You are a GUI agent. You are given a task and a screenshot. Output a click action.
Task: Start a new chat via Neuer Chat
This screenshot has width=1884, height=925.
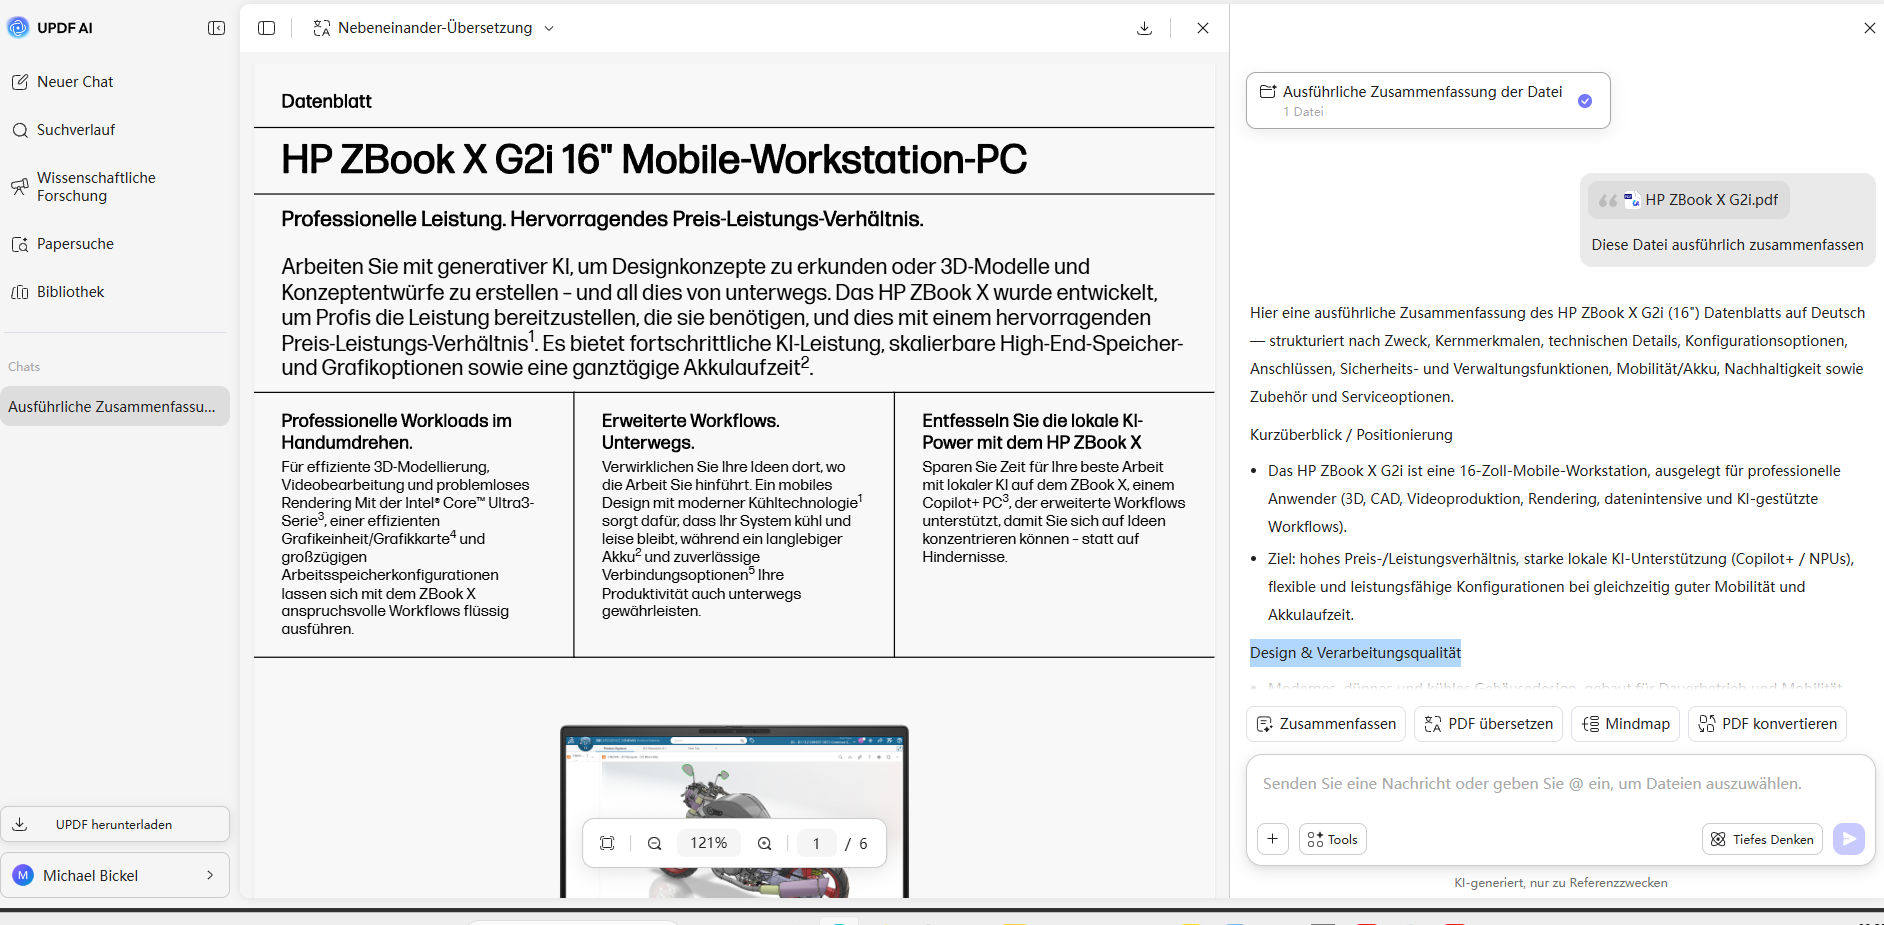pyautogui.click(x=75, y=82)
